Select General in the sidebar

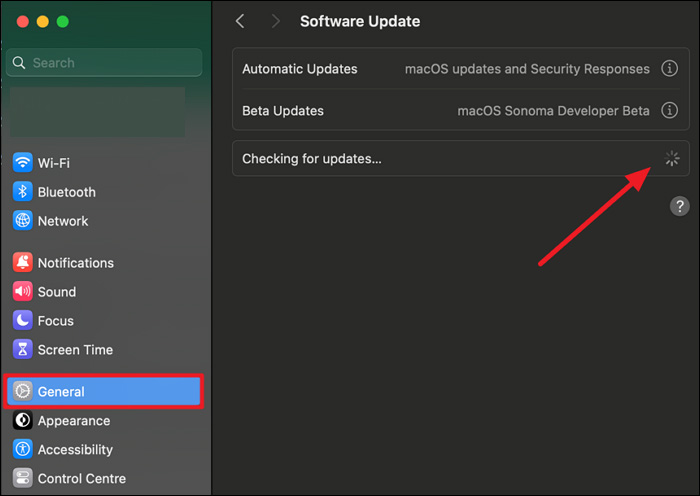tap(103, 392)
